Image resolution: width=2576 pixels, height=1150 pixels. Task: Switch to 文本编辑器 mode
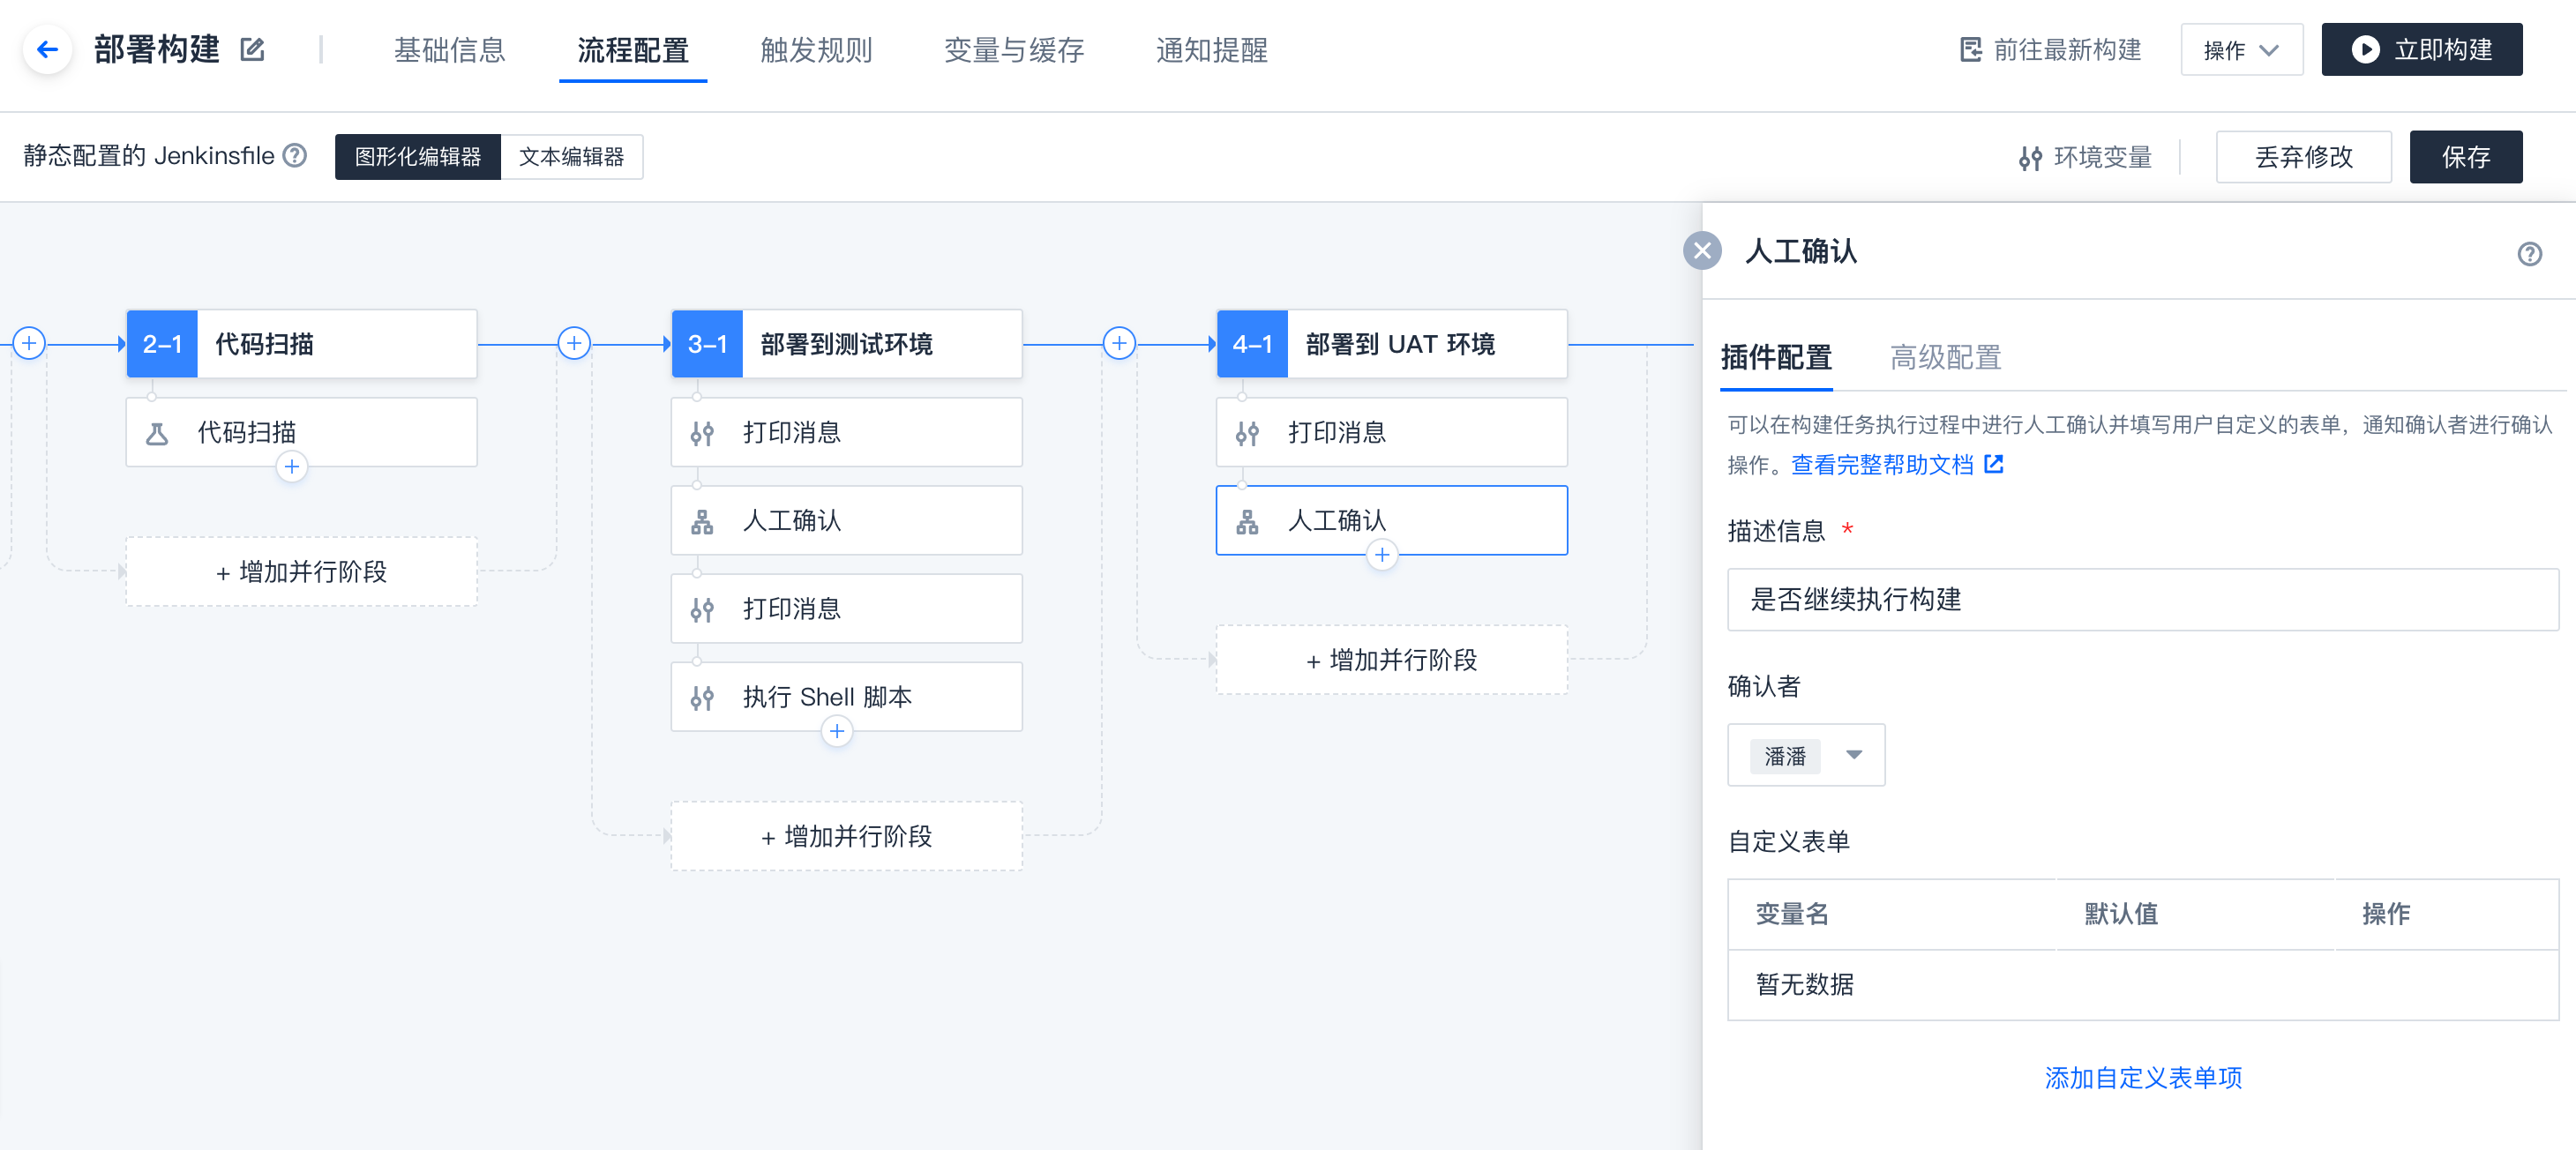(571, 157)
